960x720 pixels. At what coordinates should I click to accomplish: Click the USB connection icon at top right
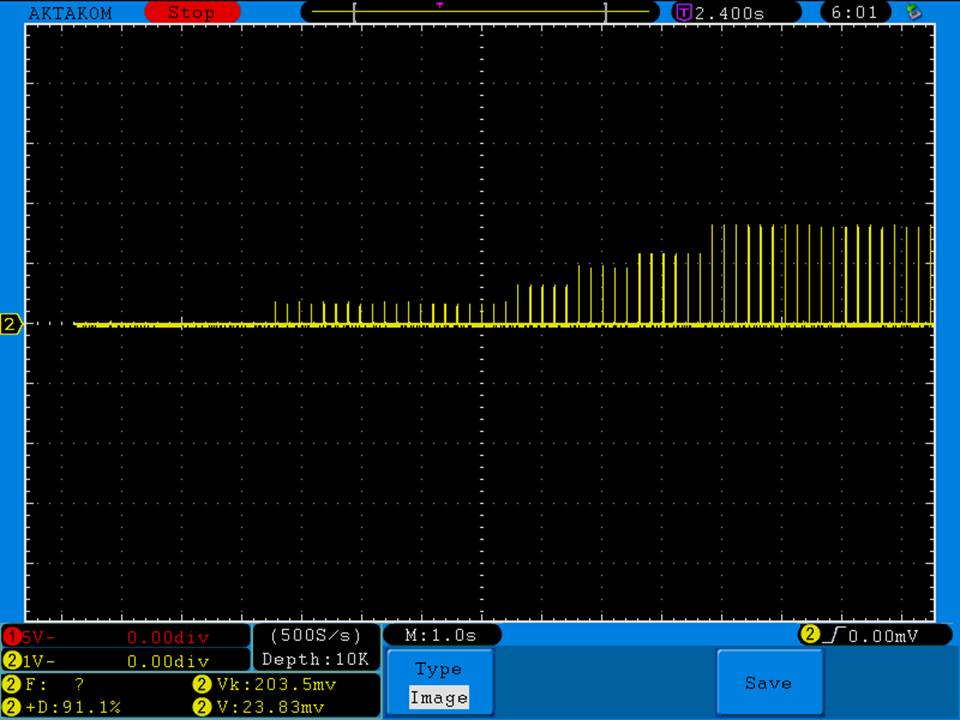click(912, 12)
